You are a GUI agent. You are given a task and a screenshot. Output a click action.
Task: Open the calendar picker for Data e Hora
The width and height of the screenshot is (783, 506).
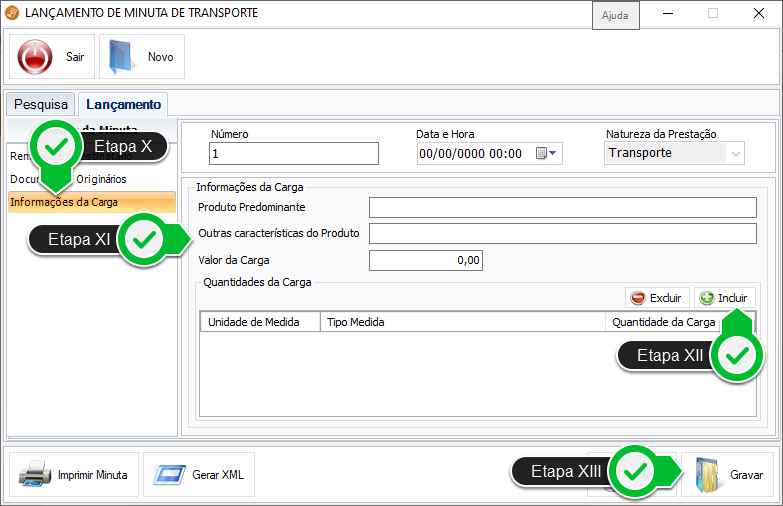point(546,154)
